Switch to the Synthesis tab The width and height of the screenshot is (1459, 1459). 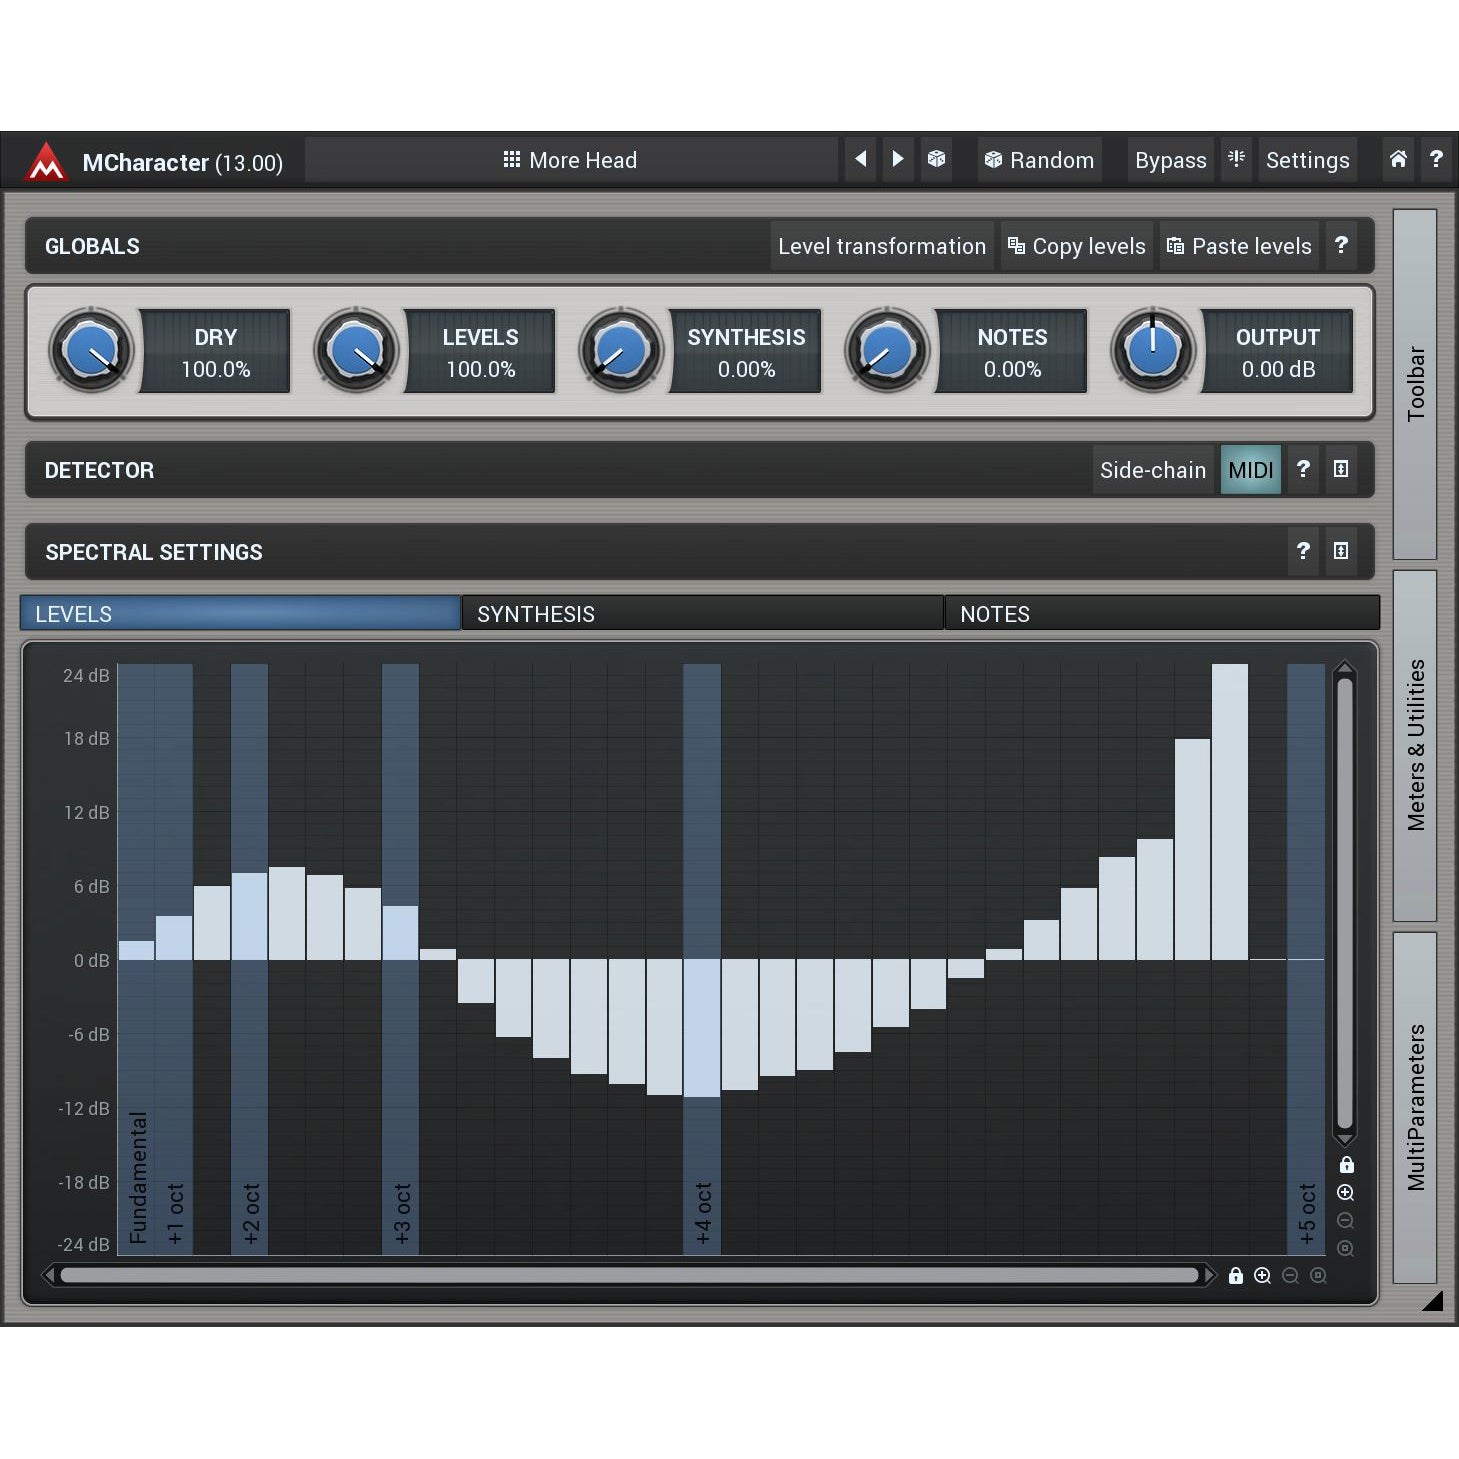click(702, 614)
